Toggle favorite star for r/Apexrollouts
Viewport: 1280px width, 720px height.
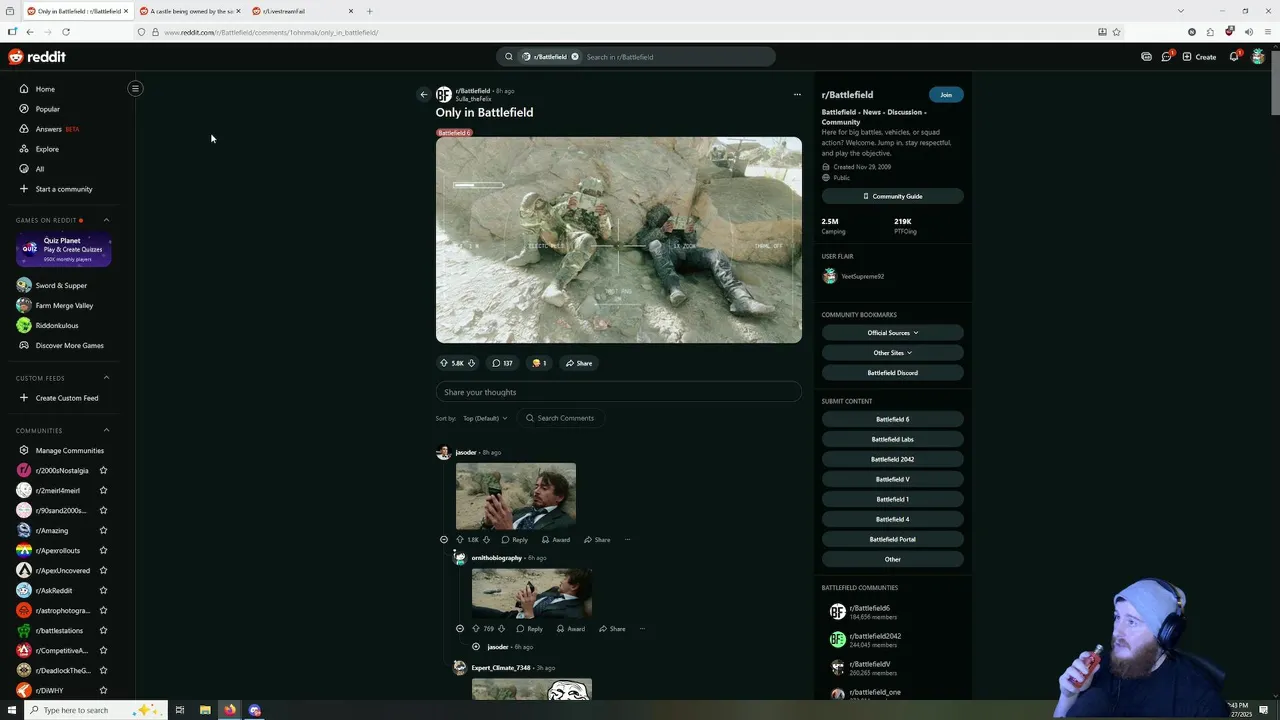[x=103, y=550]
